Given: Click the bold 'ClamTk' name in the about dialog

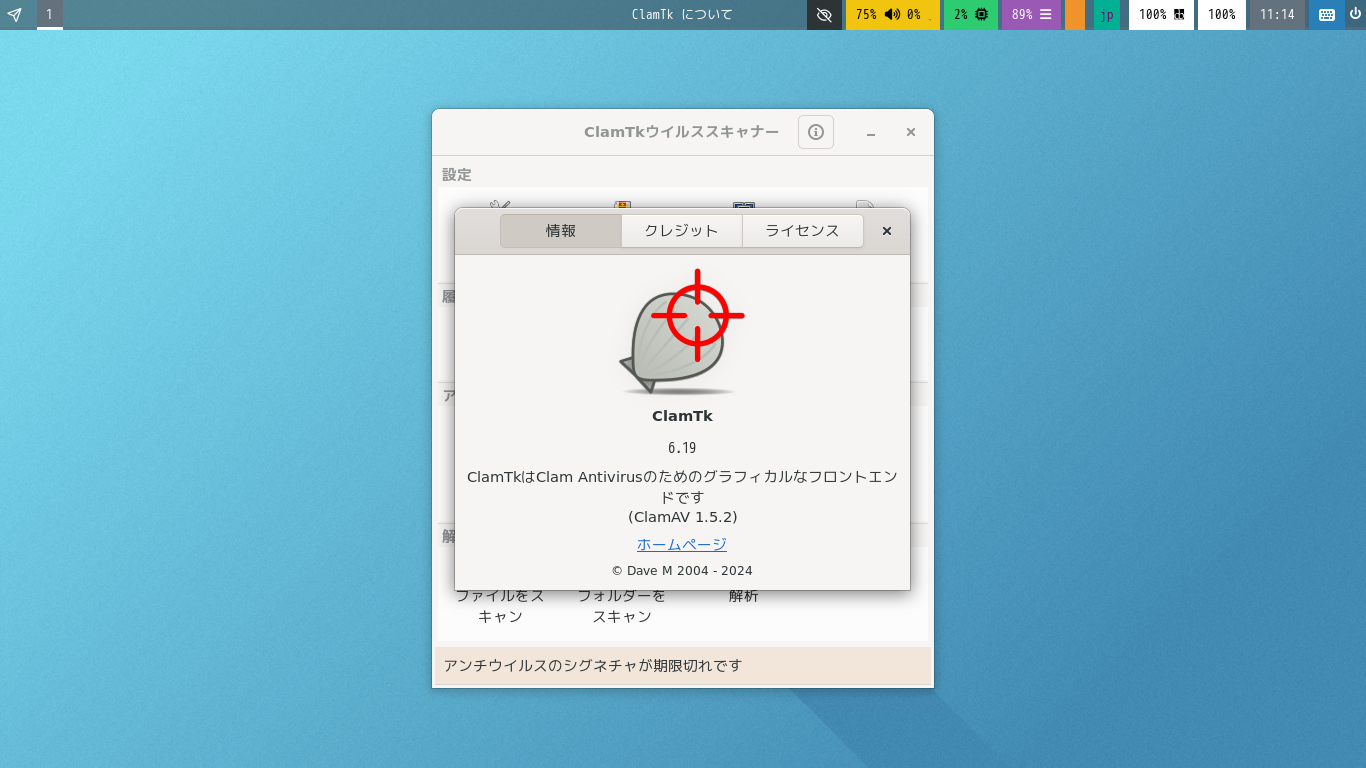Looking at the screenshot, I should (x=682, y=416).
